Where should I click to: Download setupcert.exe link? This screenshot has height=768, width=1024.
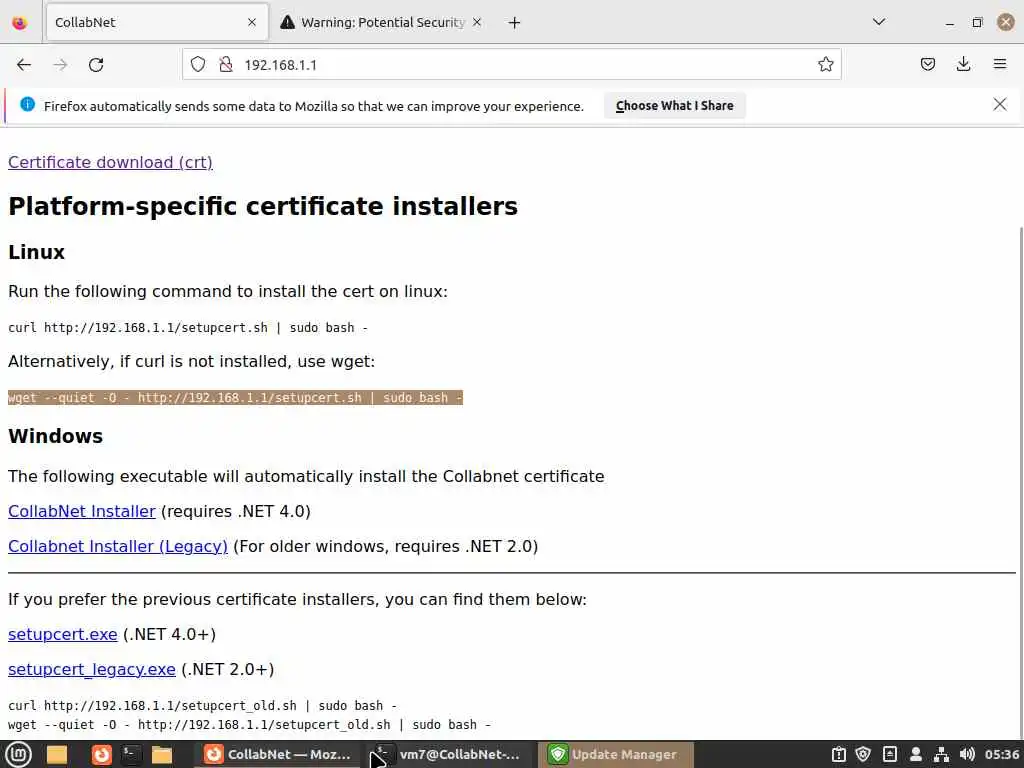click(x=63, y=634)
